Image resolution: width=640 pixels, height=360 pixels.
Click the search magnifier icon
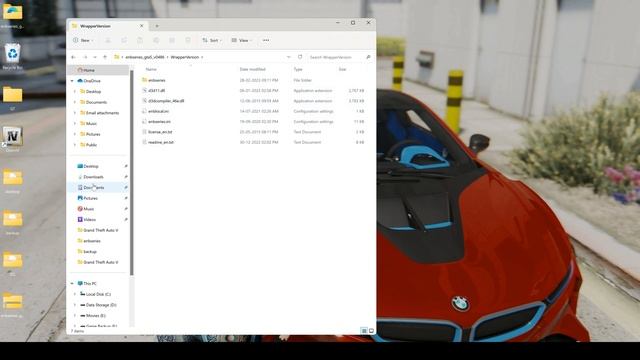click(368, 57)
